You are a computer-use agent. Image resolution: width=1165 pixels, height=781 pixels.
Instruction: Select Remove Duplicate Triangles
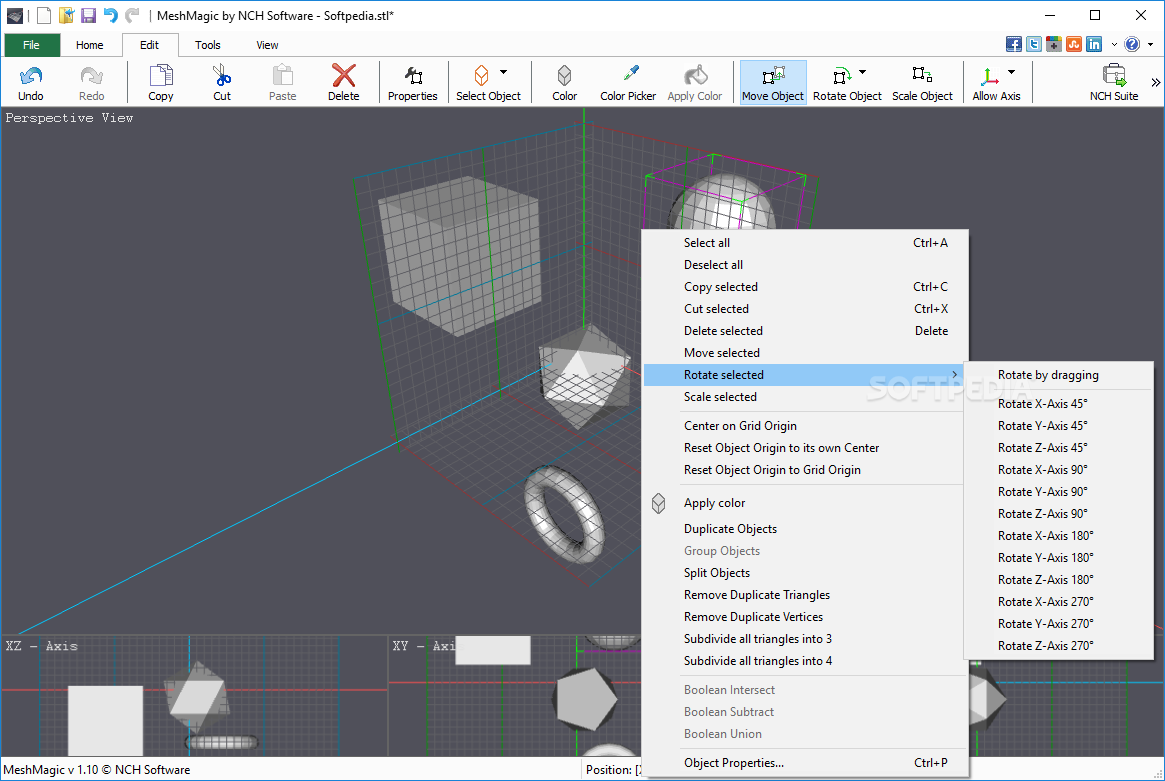pyautogui.click(x=805, y=594)
